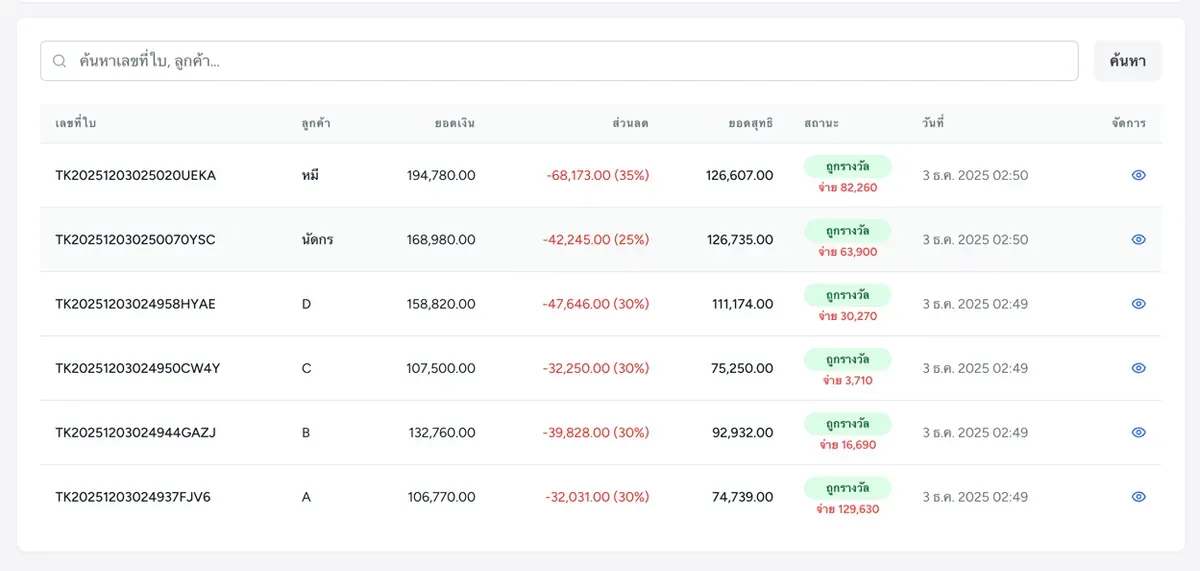Select the ลูกค้า column header
The height and width of the screenshot is (571, 1200).
[x=316, y=124]
